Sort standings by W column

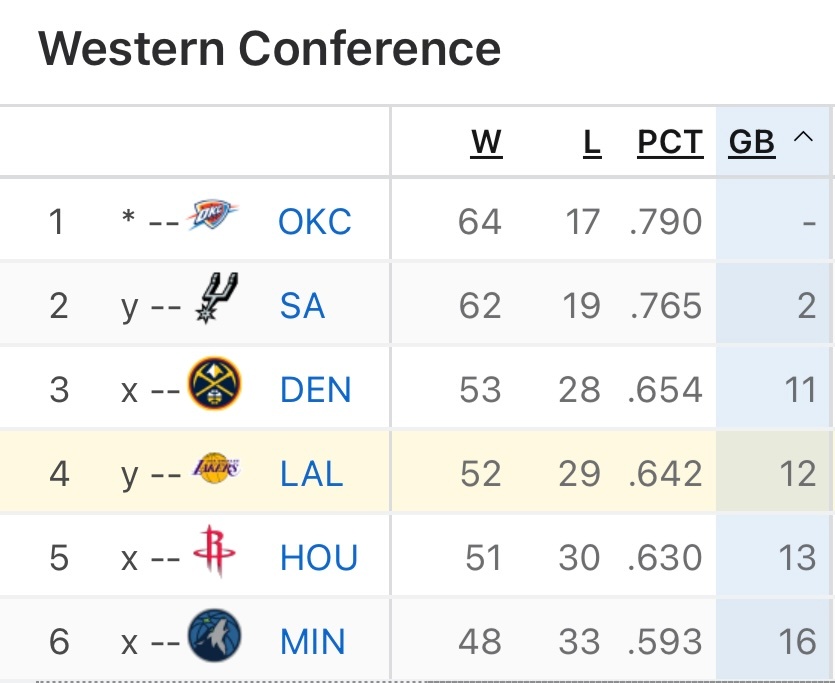[x=486, y=143]
